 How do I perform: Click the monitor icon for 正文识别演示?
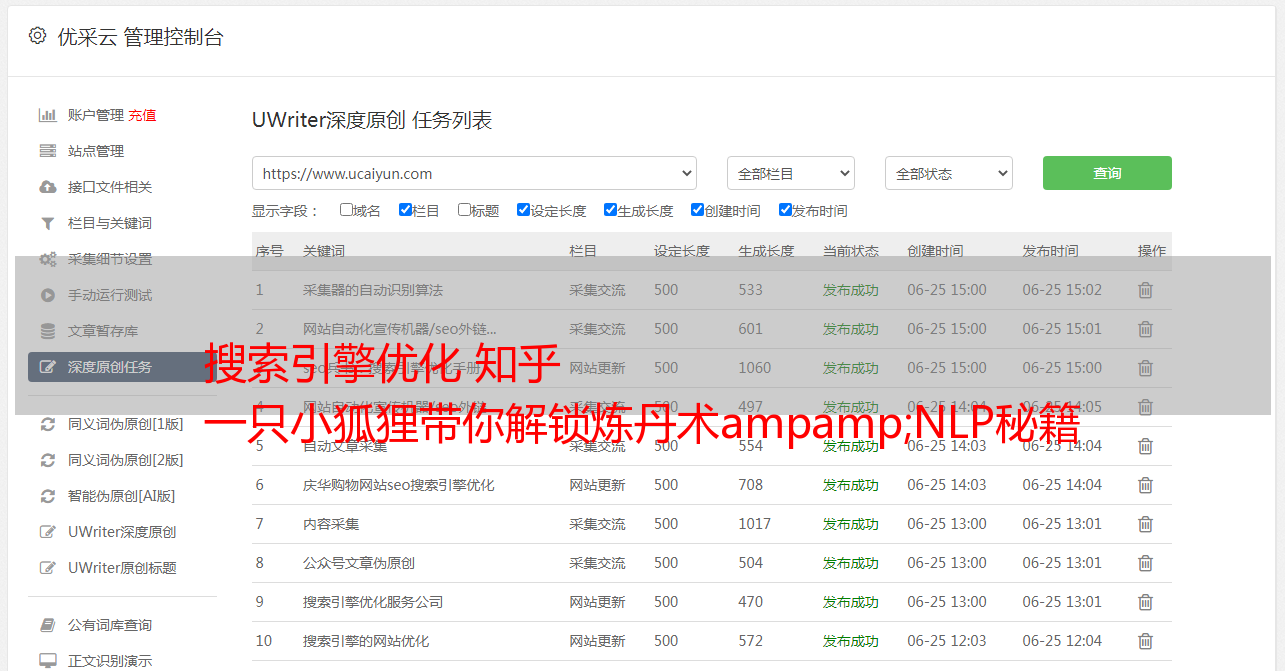pyautogui.click(x=47, y=661)
